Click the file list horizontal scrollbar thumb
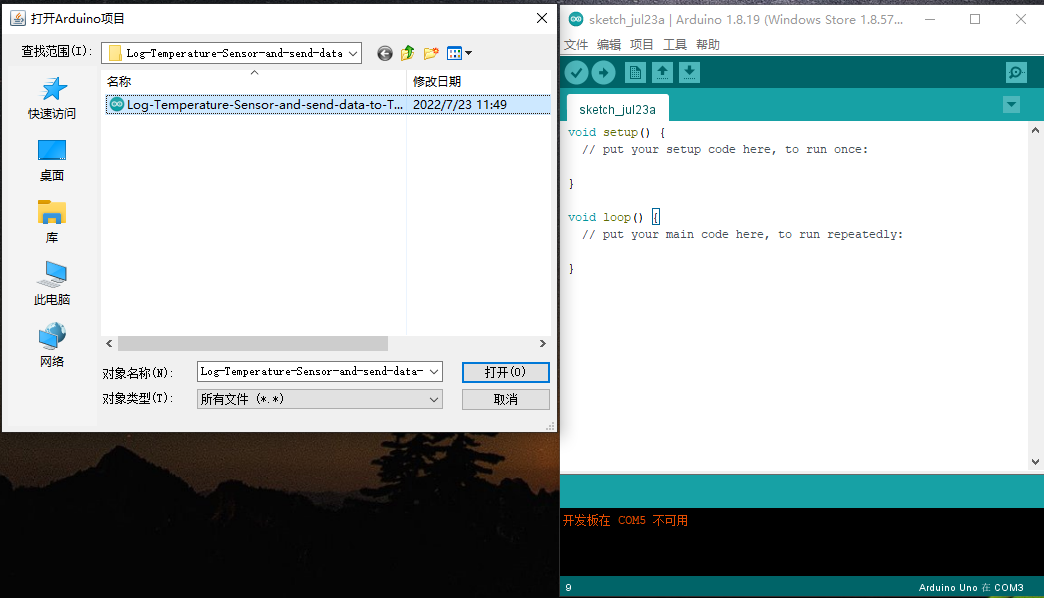The image size is (1044, 598). 253,344
